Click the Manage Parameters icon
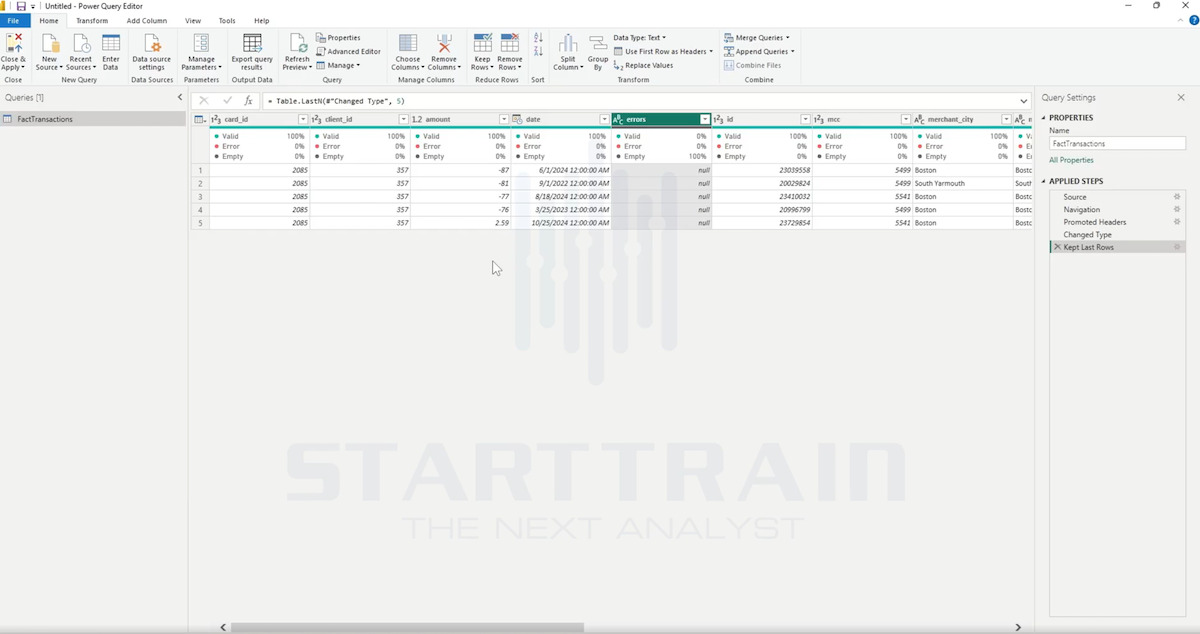The height and width of the screenshot is (634, 1200). [x=201, y=43]
